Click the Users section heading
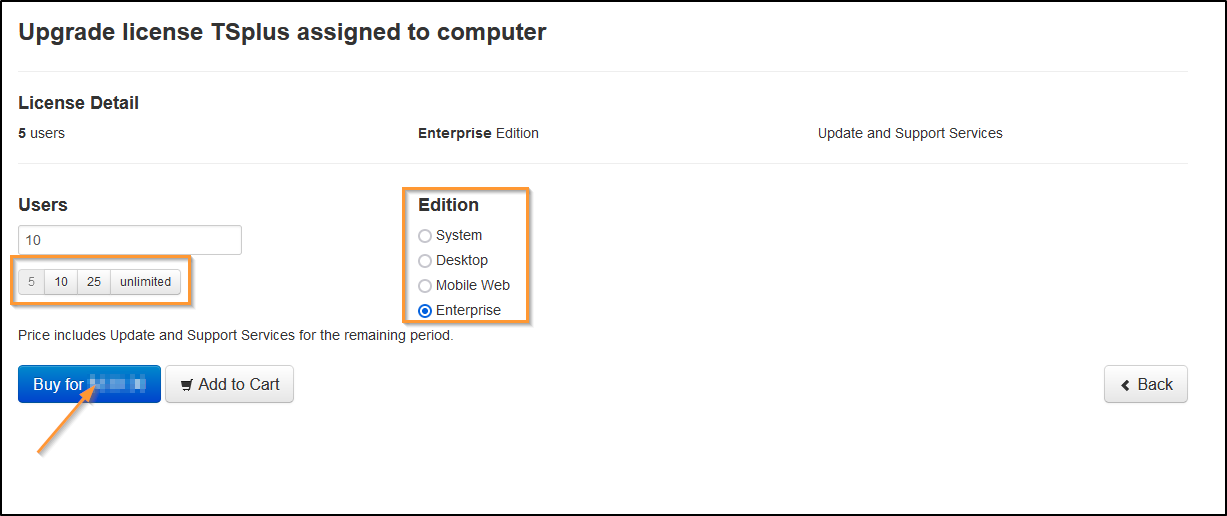This screenshot has height=516, width=1227. pyautogui.click(x=43, y=205)
